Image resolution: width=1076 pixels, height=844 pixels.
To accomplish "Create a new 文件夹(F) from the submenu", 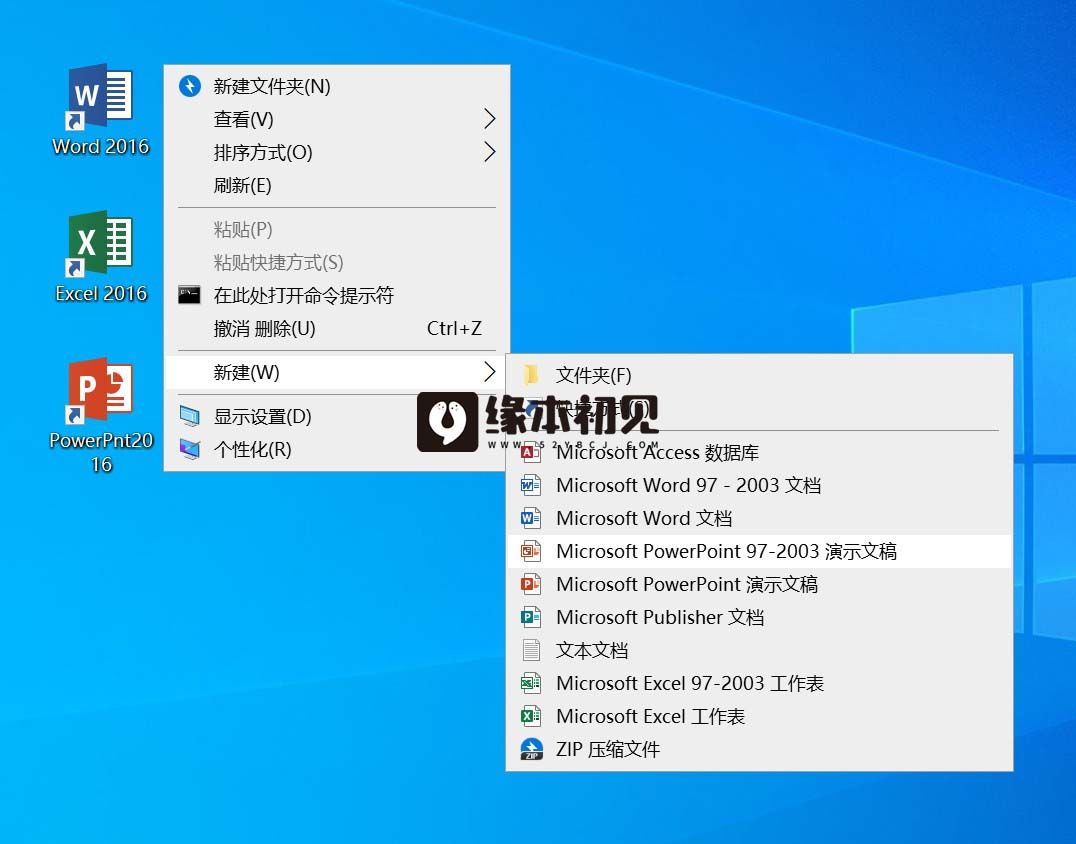I will (759, 375).
